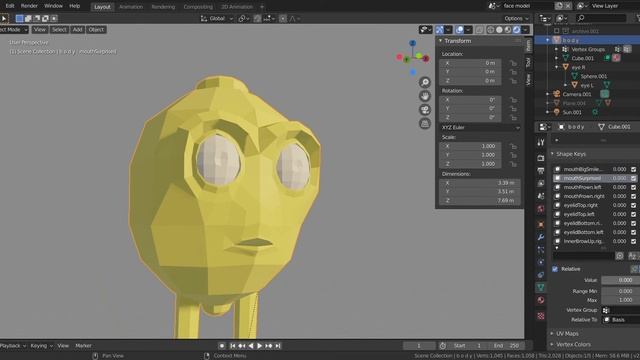
Task: Open the viewport Object menu button
Action: pyautogui.click(x=96, y=29)
